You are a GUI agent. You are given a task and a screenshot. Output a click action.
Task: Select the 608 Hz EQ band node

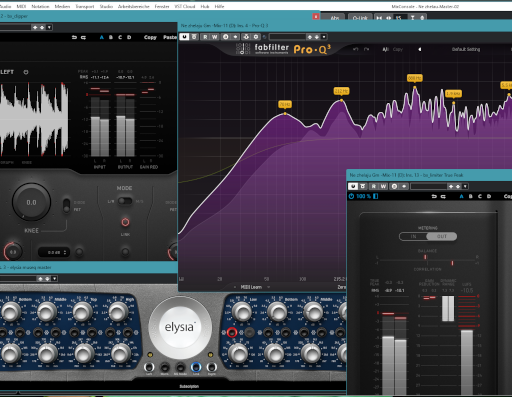(415, 87)
